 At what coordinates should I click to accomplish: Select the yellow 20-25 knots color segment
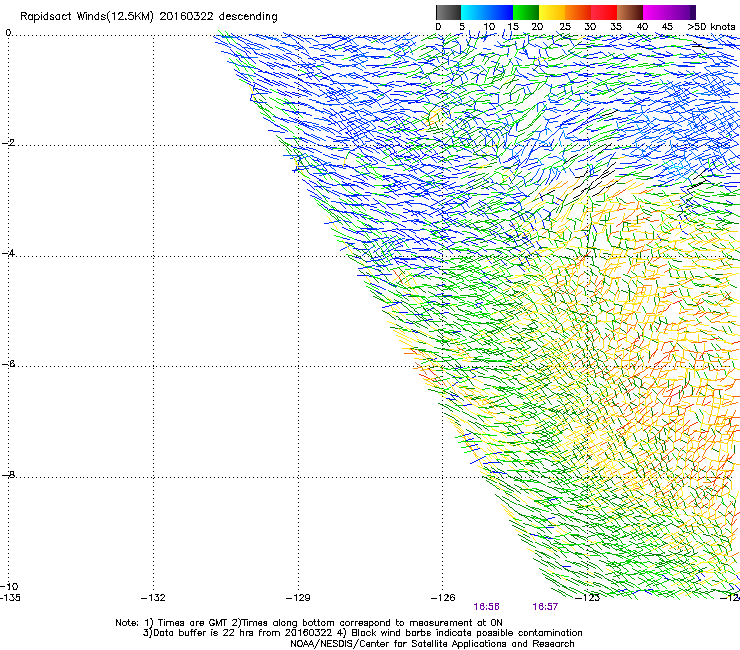[x=552, y=12]
